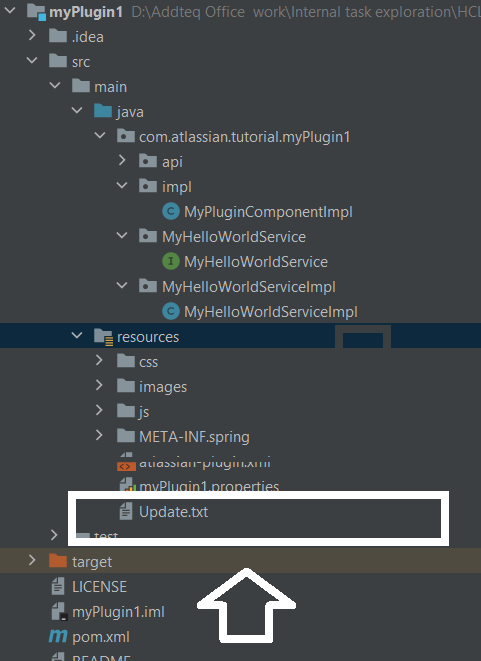Image resolution: width=481 pixels, height=661 pixels.
Task: Collapse the src folder
Action: coord(32,61)
